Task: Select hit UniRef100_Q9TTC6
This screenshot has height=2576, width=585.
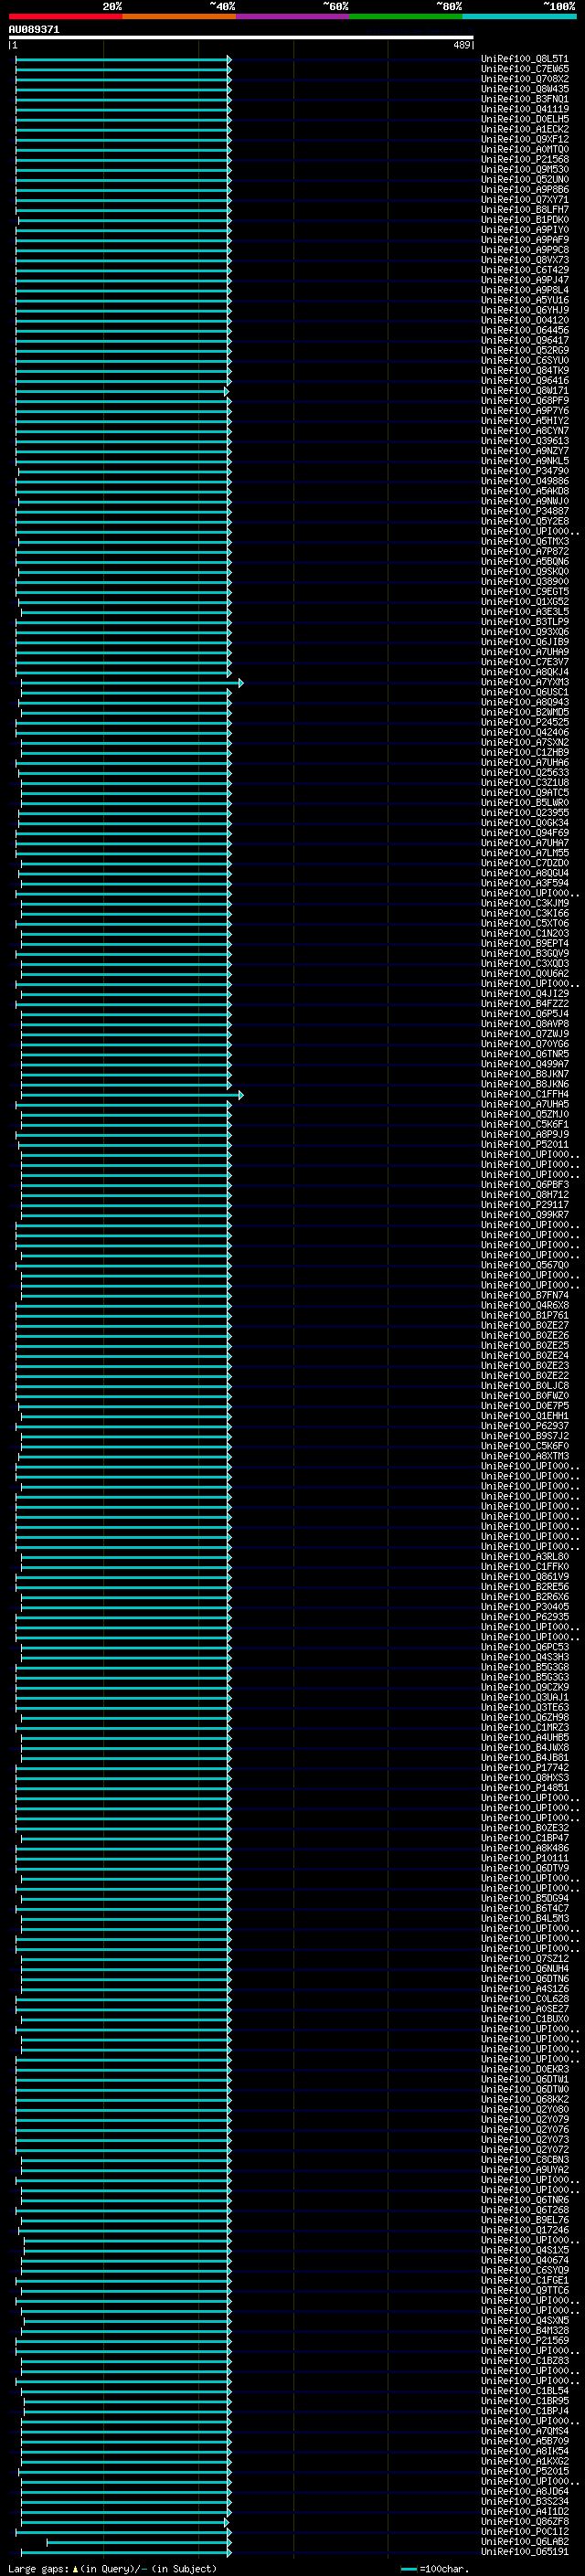Action: [524, 2291]
